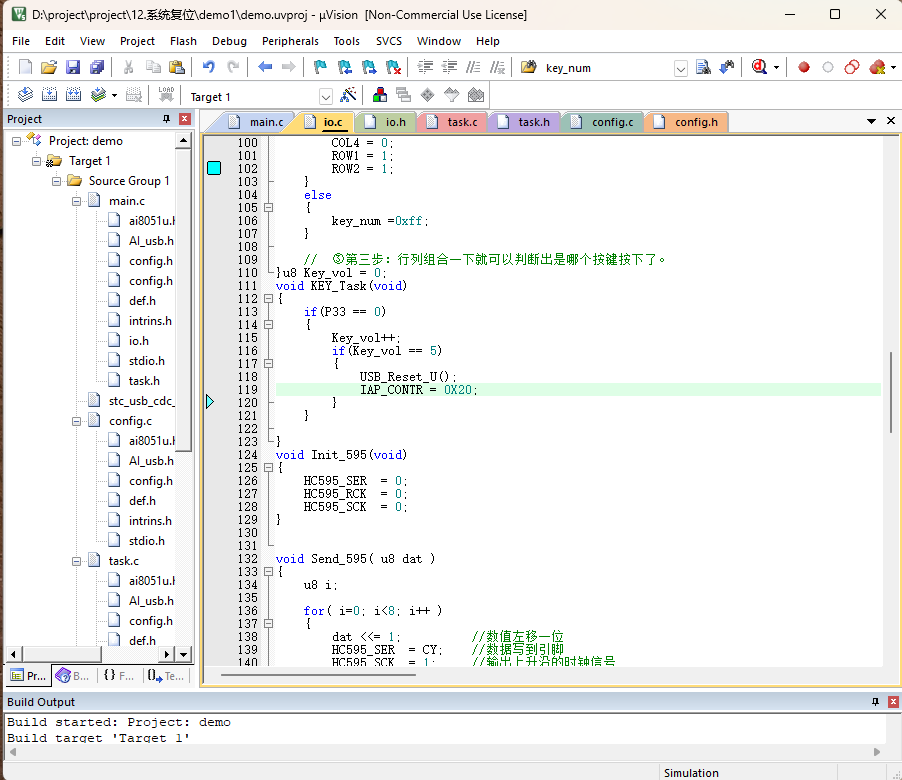The width and height of the screenshot is (902, 780).
Task: Open the Peripherals menu
Action: coord(290,41)
